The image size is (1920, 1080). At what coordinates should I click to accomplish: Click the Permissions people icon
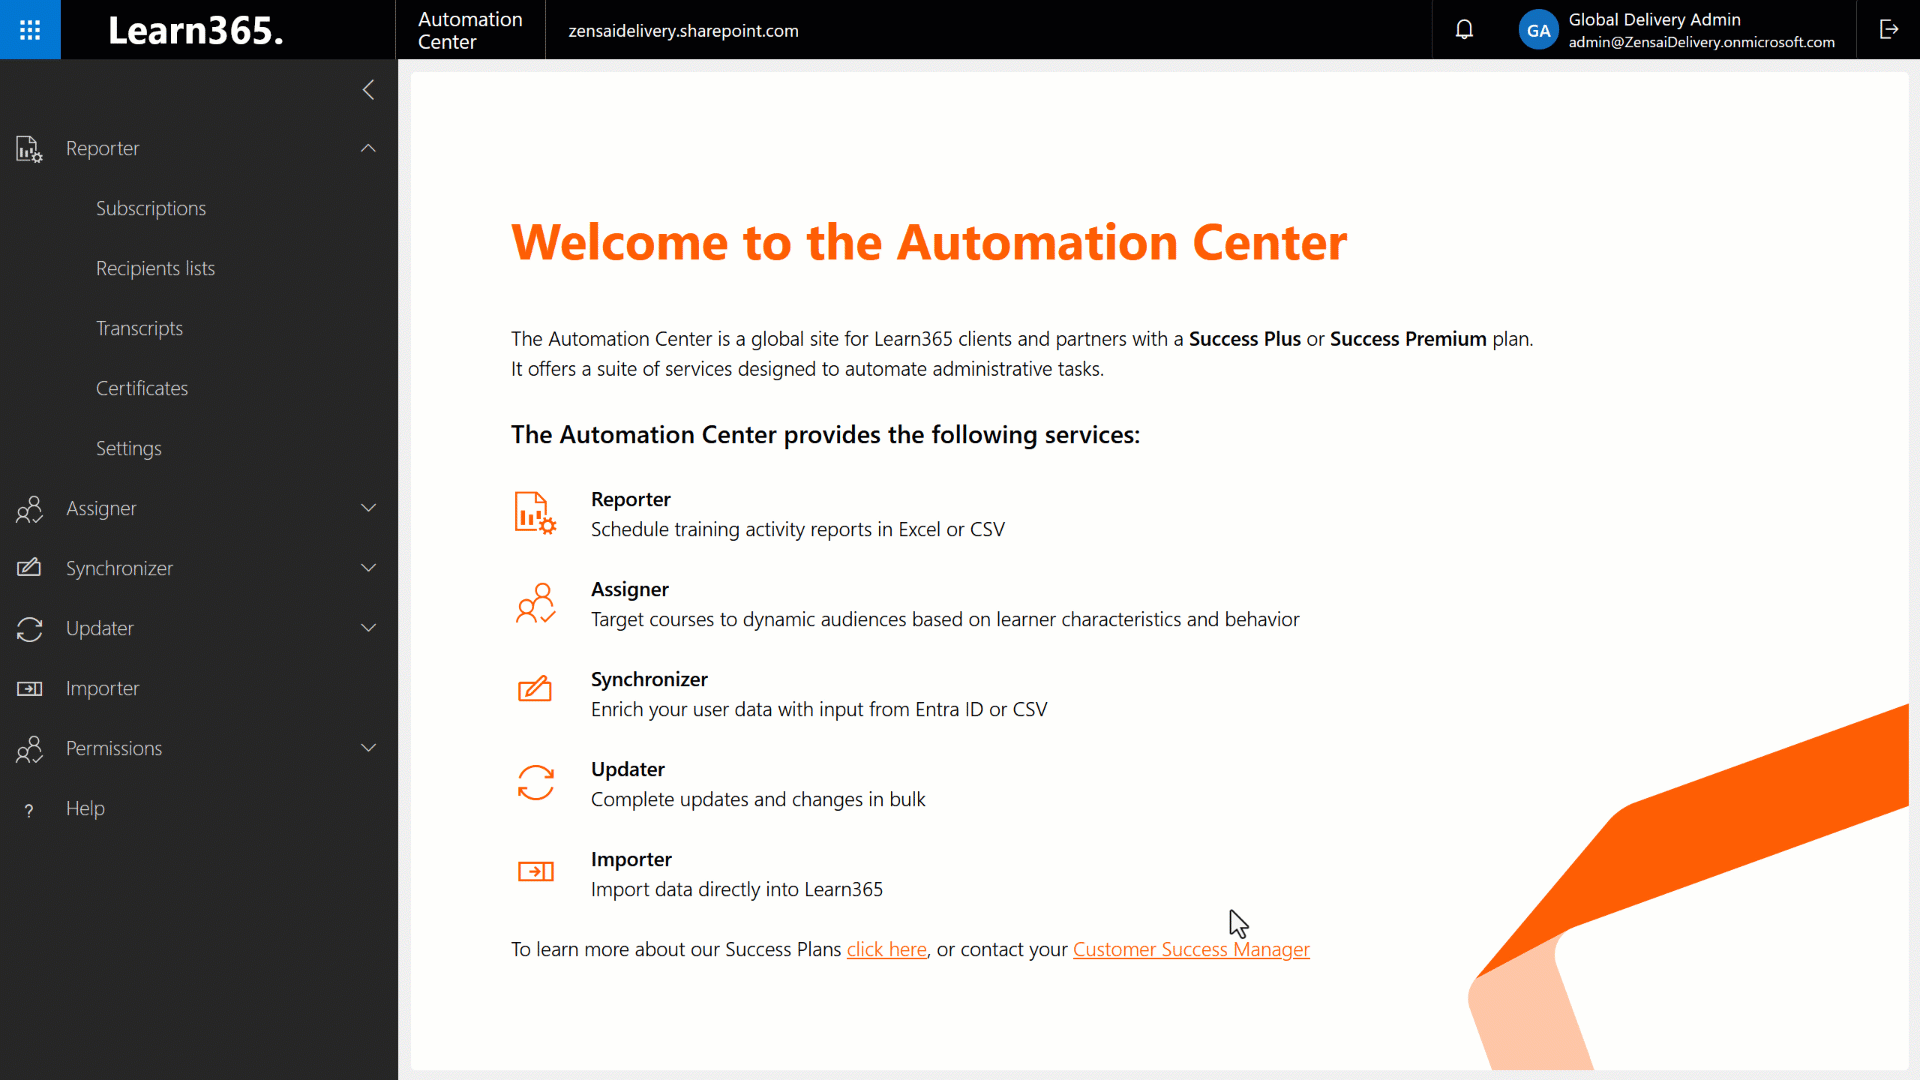tap(29, 748)
